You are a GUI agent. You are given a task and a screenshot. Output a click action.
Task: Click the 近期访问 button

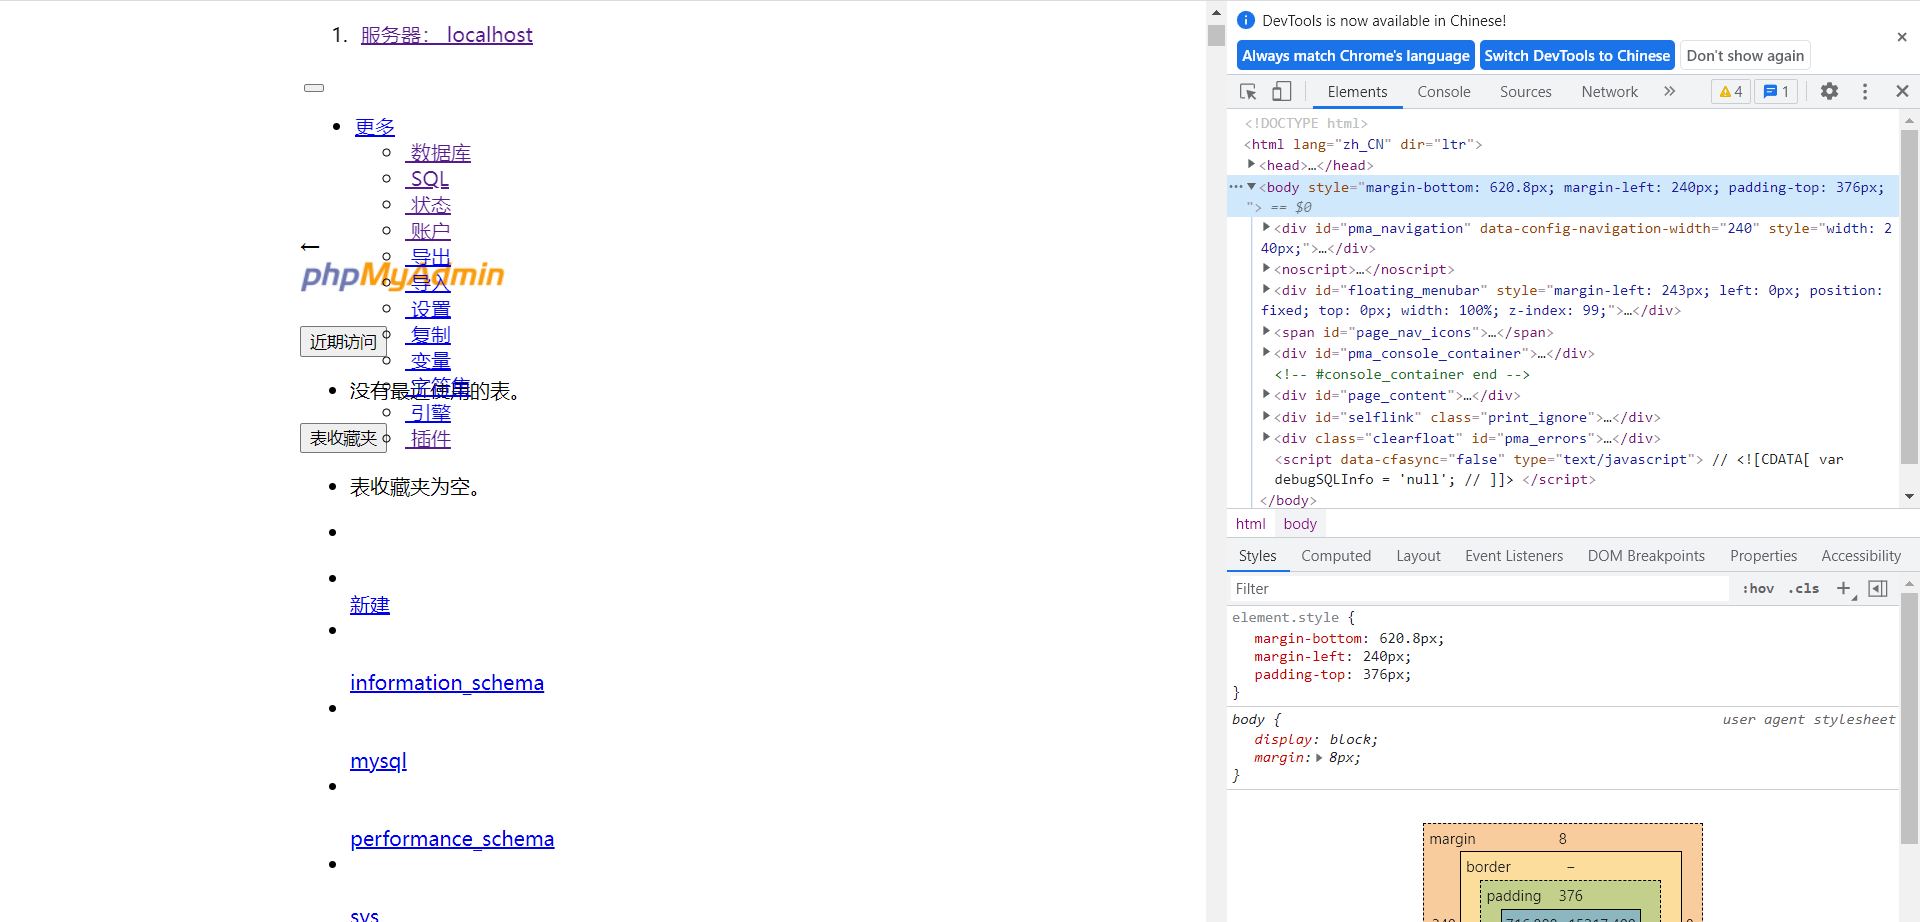coord(343,342)
